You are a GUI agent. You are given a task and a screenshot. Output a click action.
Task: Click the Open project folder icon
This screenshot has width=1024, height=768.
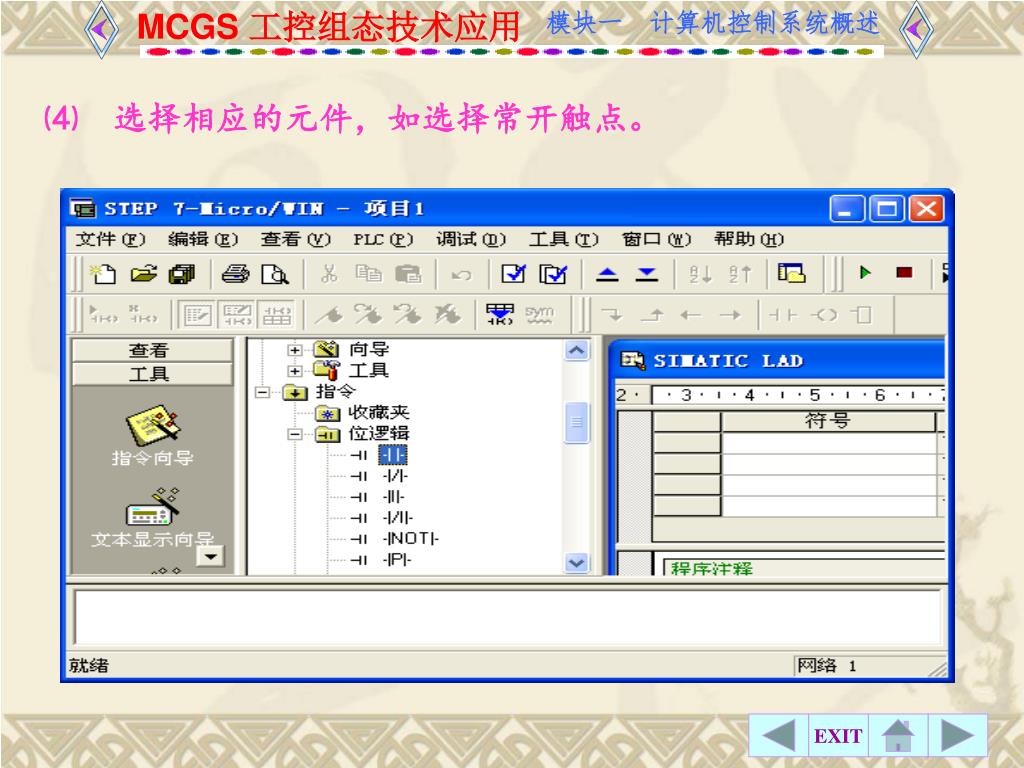(143, 274)
